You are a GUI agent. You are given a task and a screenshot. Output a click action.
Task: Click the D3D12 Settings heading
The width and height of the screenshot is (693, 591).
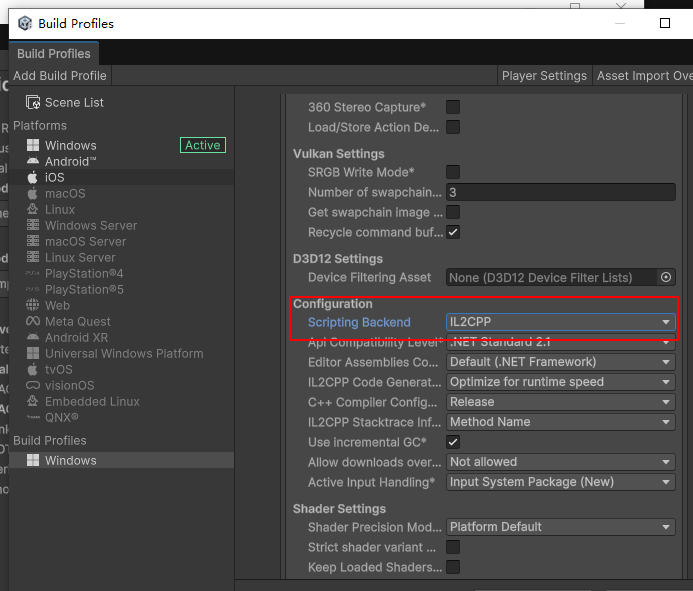click(x=338, y=259)
